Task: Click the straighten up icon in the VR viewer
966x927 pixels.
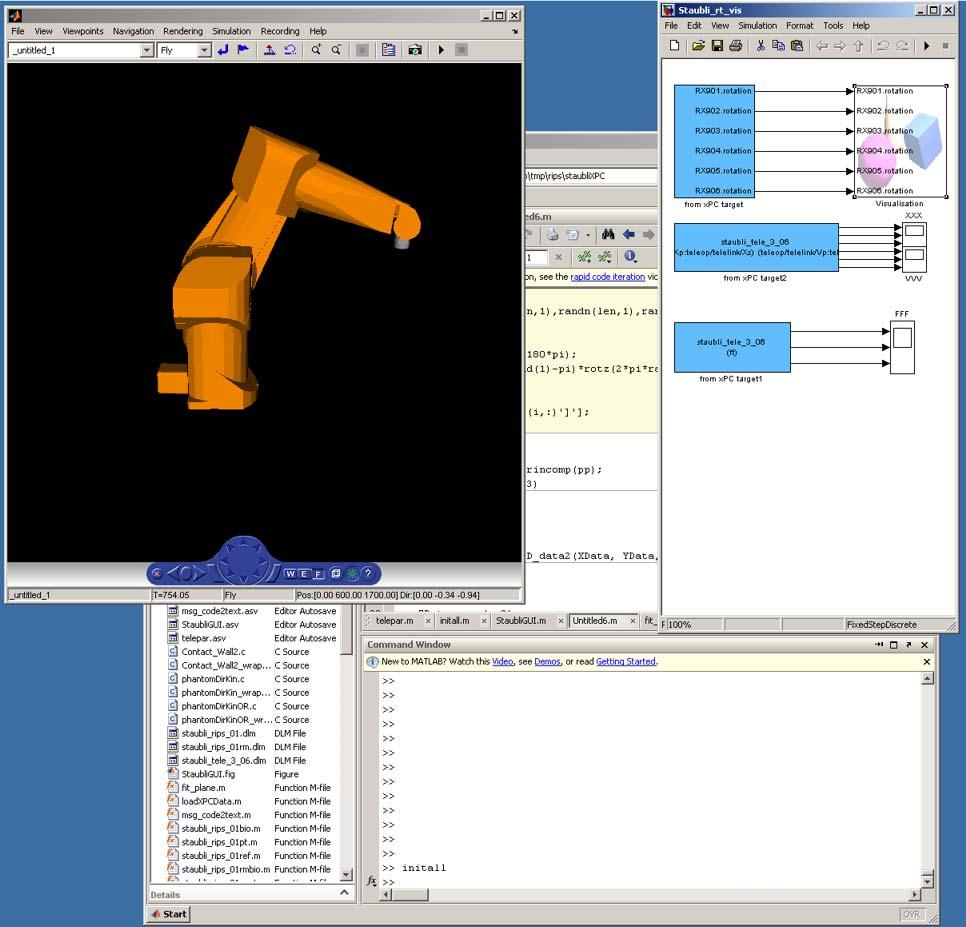Action: coord(269,50)
